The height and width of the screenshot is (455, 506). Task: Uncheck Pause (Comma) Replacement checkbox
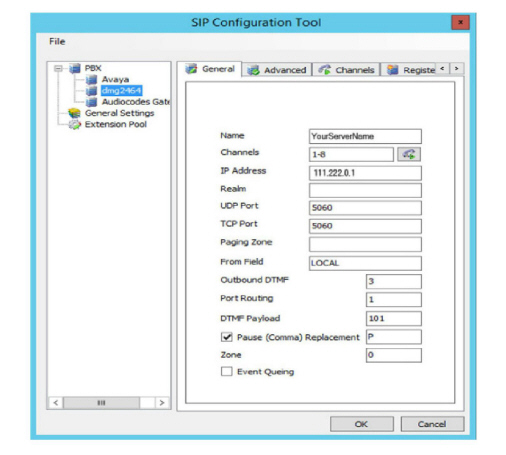[x=227, y=337]
